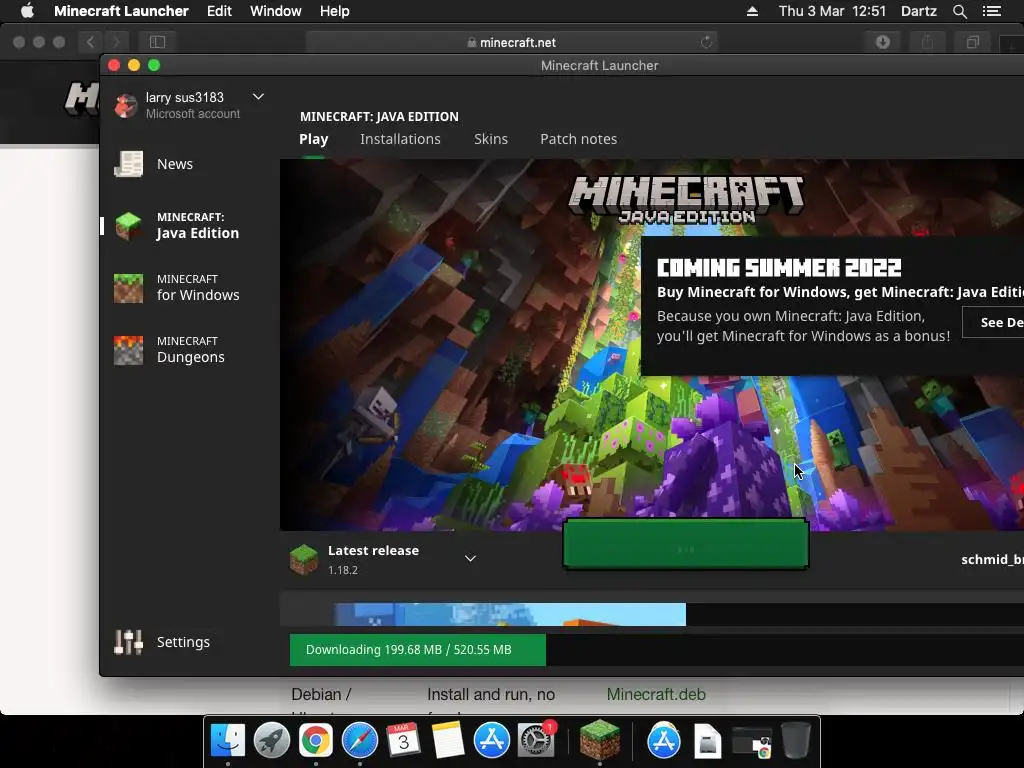The height and width of the screenshot is (768, 1024).
Task: Click Minecraft Launcher icon in the Dock
Action: coord(600,739)
